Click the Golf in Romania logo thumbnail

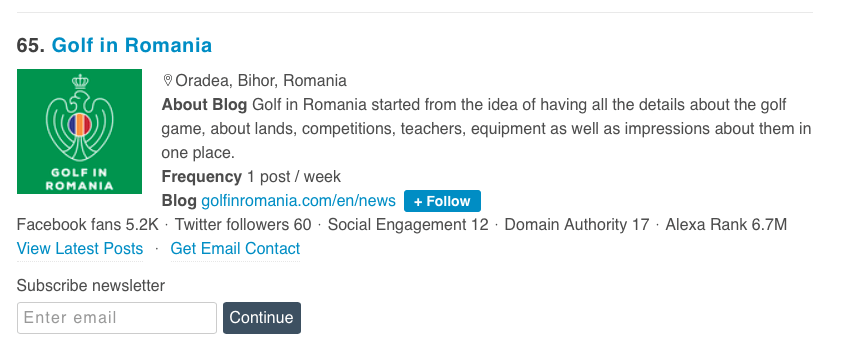click(79, 131)
